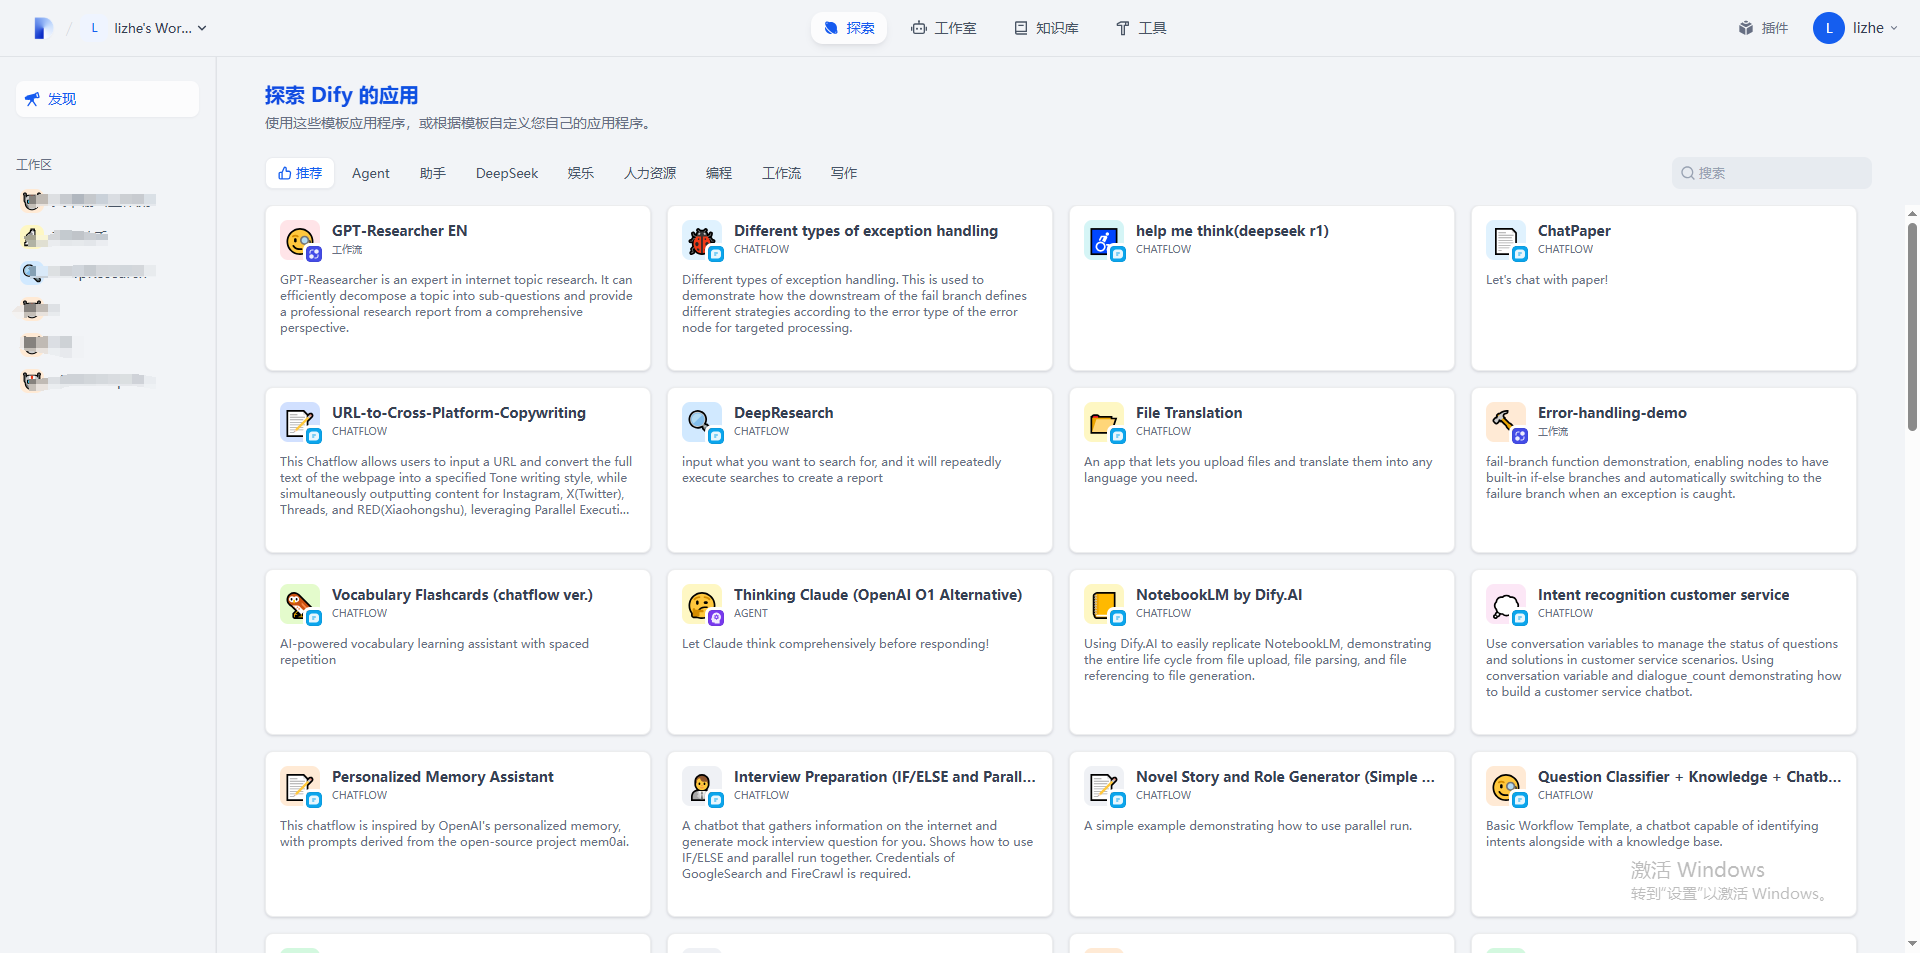Click the Personalized Memory Assistant icon
The image size is (1920, 953).
point(300,786)
